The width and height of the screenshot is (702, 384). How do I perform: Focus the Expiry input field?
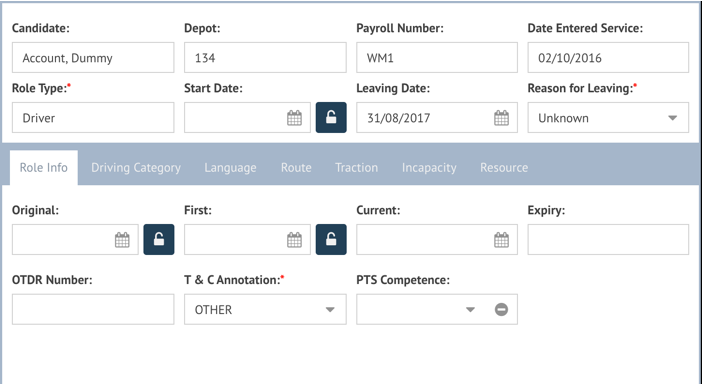pyautogui.click(x=608, y=239)
